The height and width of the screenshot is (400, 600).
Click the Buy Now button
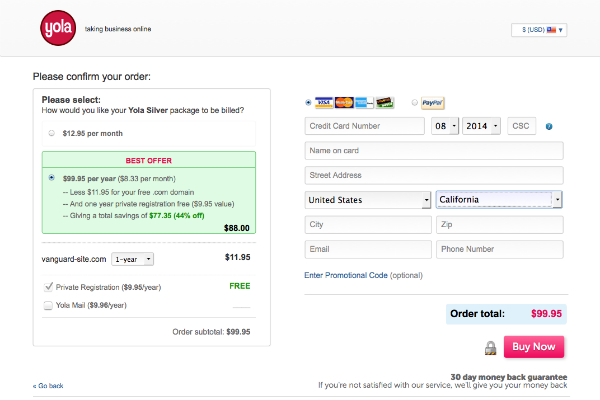pyautogui.click(x=534, y=347)
